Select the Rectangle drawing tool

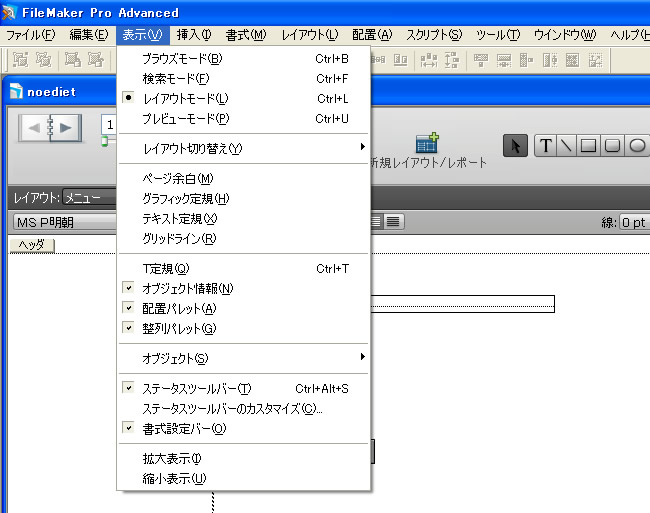pyautogui.click(x=589, y=146)
